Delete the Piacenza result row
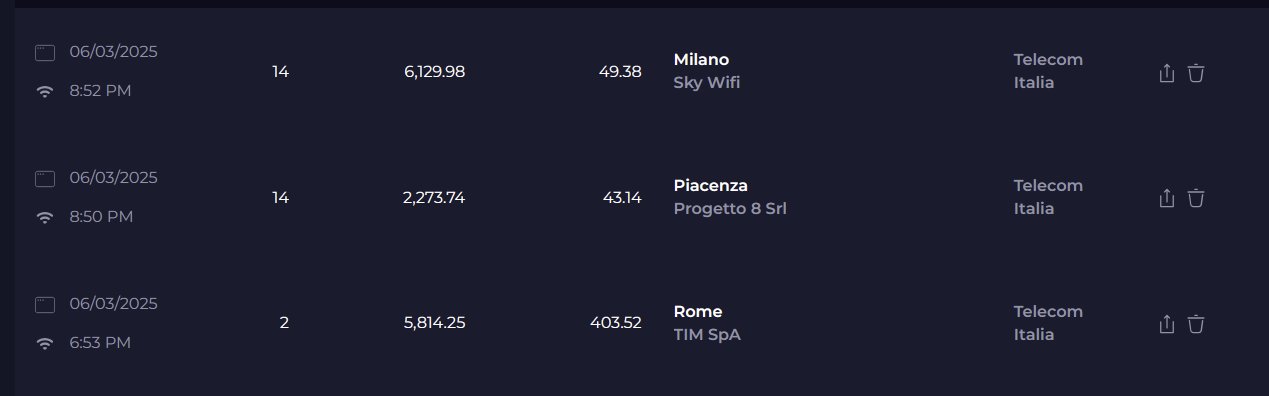Viewport: 1269px width, 396px height. [x=1196, y=198]
